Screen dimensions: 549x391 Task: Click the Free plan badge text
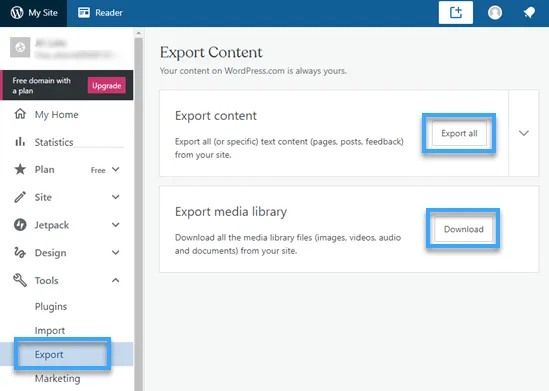tap(98, 170)
